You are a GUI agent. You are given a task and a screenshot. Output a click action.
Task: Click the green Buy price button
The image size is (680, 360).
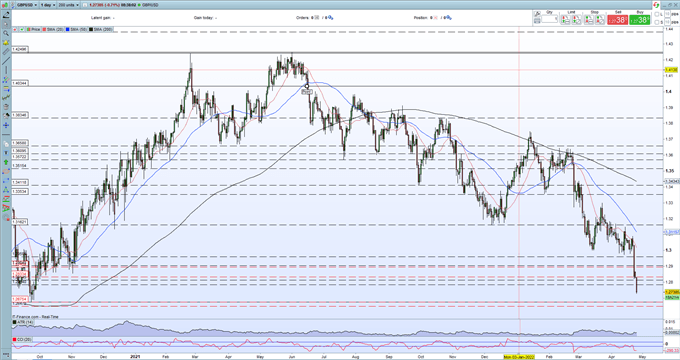[x=640, y=20]
